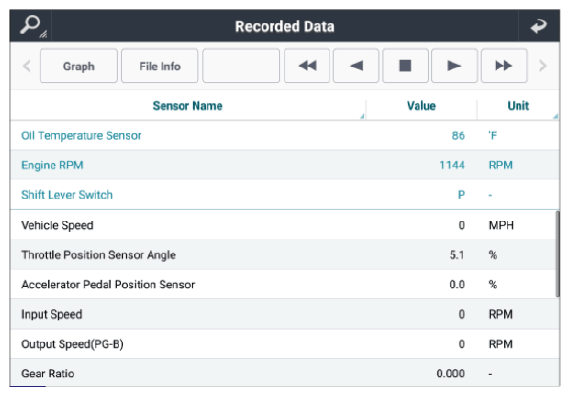Click the 86 oil temperature value

tap(458, 136)
